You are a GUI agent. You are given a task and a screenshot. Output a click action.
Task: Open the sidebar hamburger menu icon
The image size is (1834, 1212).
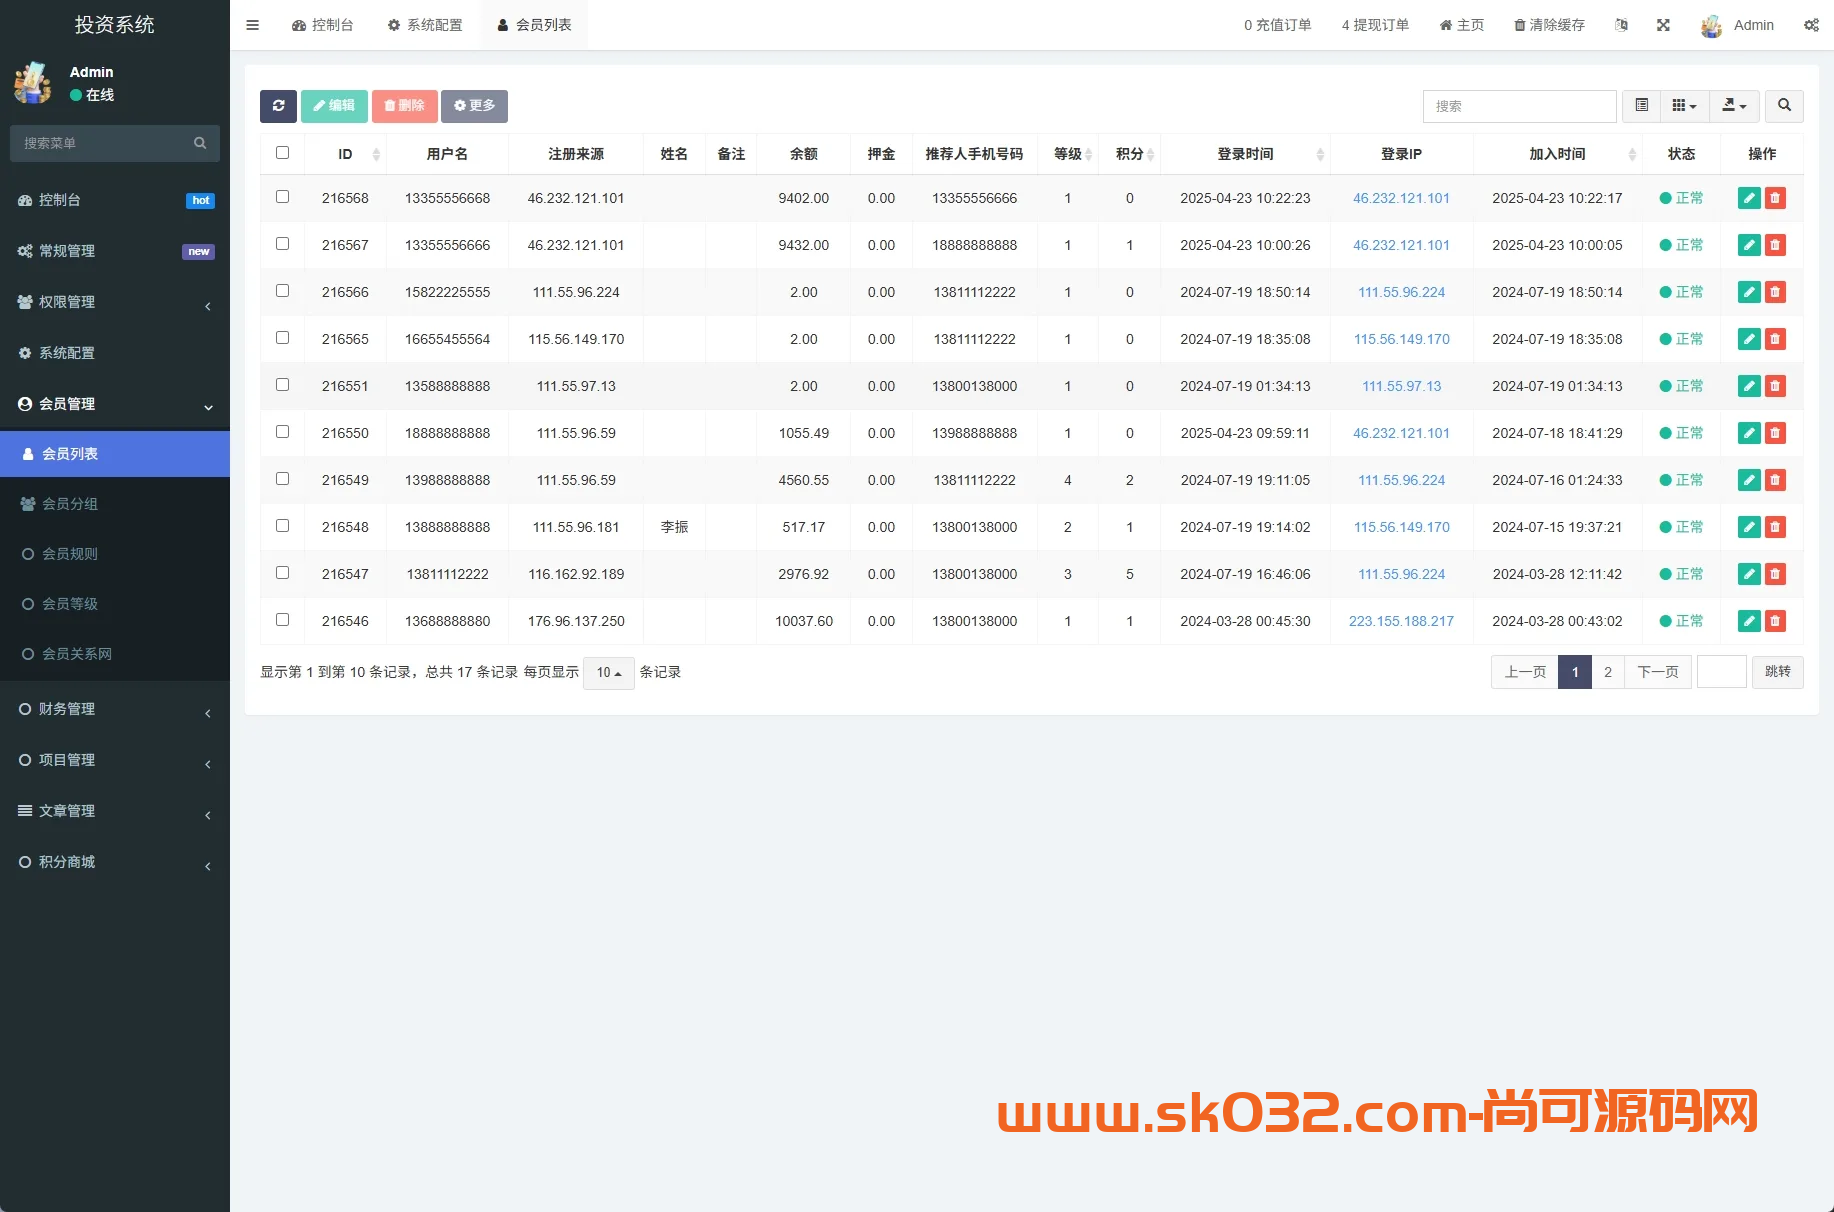coord(252,24)
